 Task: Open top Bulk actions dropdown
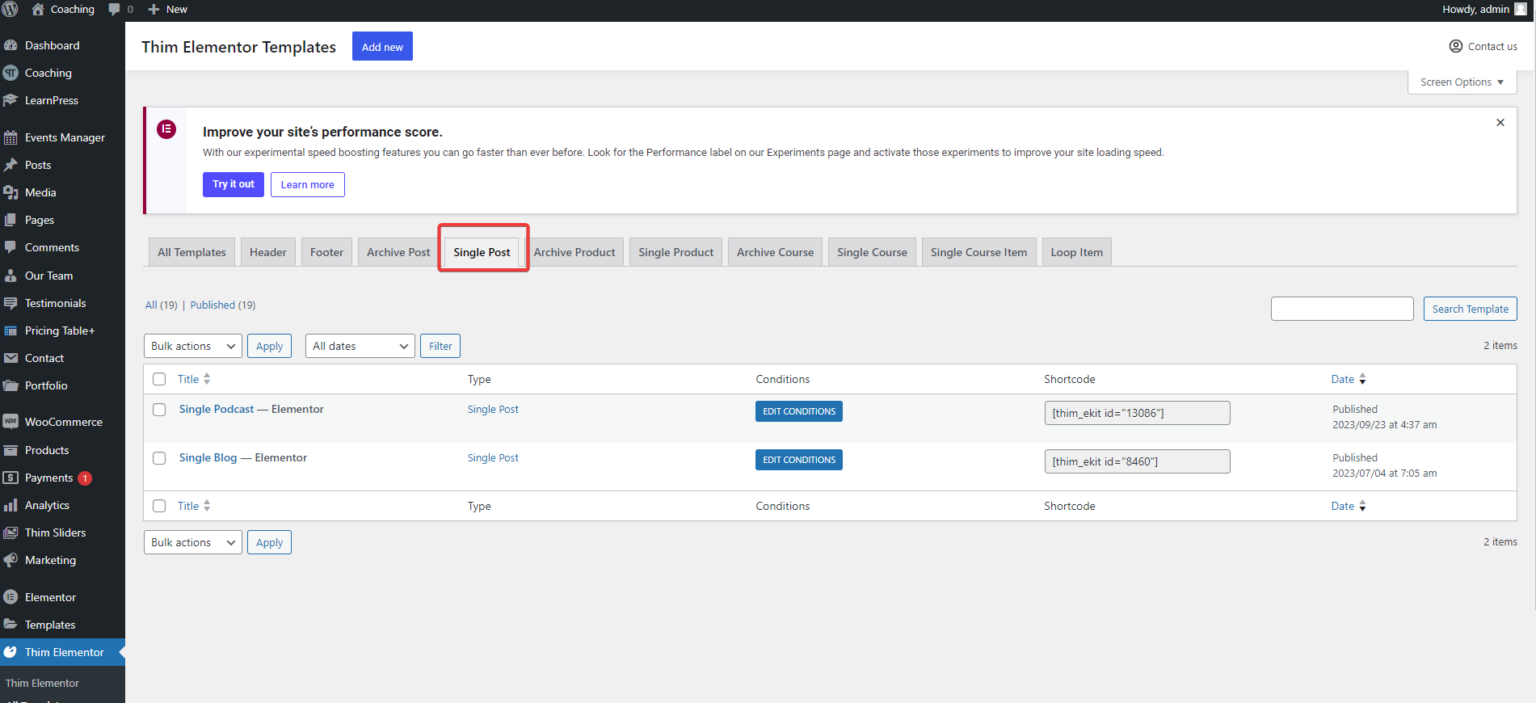(x=193, y=346)
